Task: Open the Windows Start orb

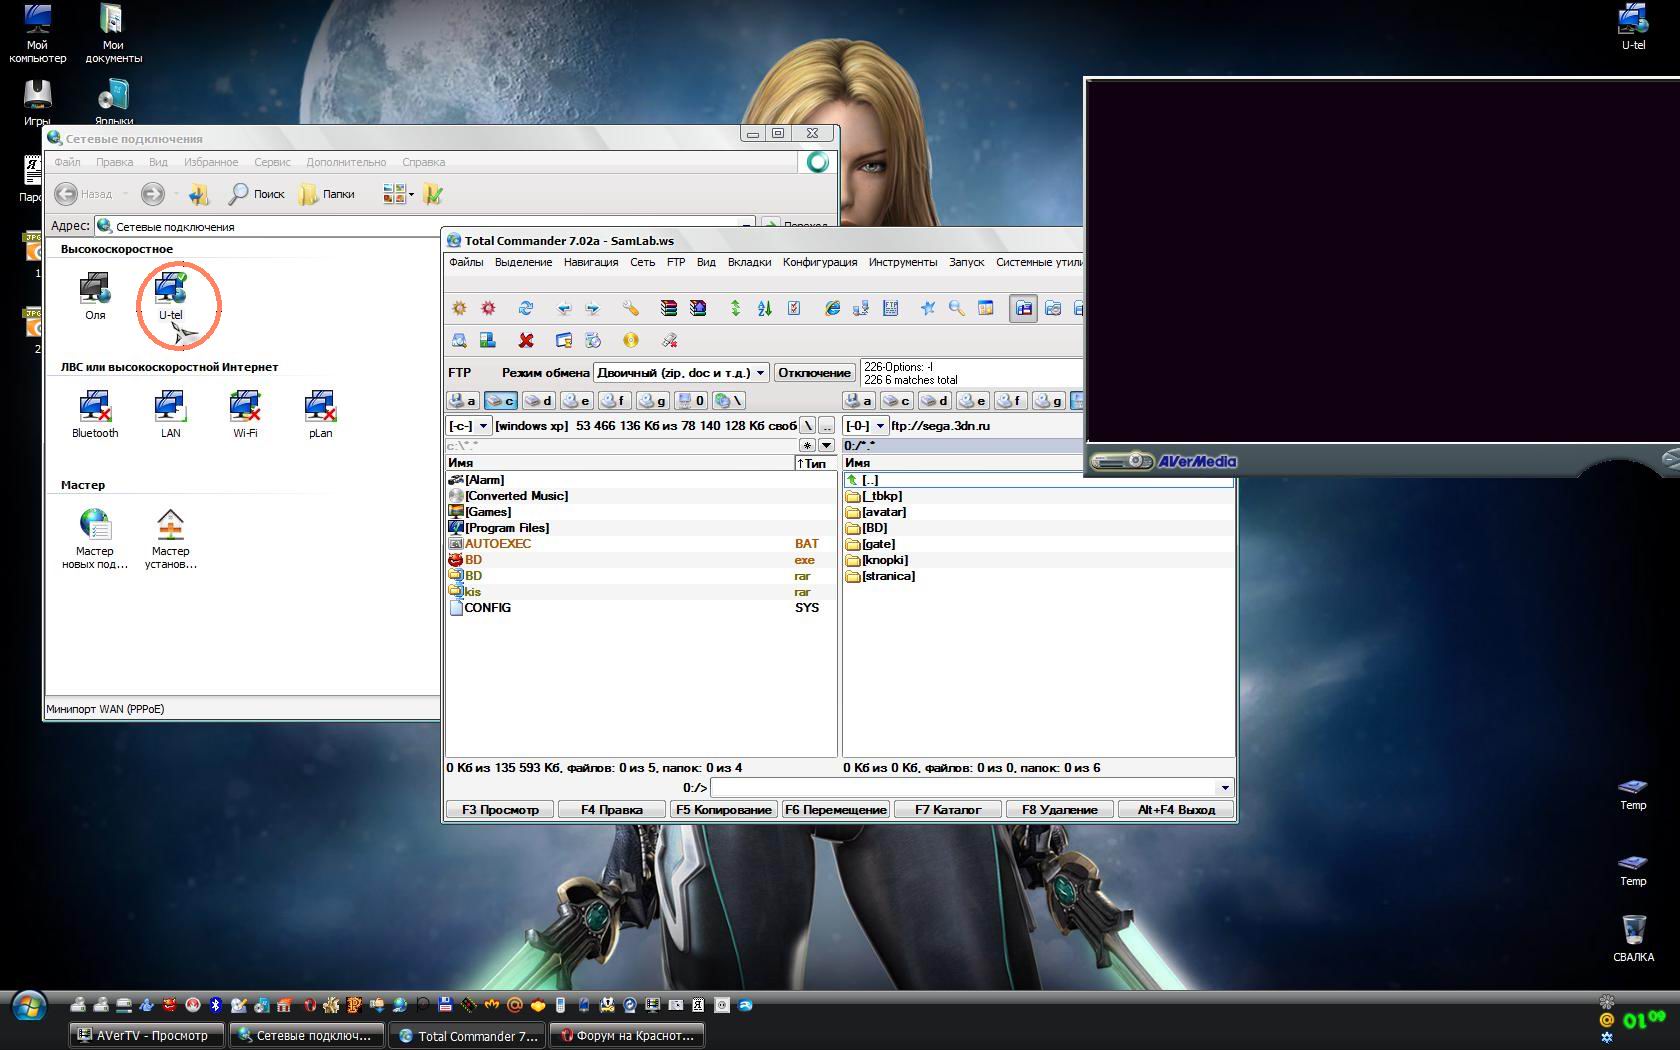Action: pyautogui.click(x=29, y=1005)
